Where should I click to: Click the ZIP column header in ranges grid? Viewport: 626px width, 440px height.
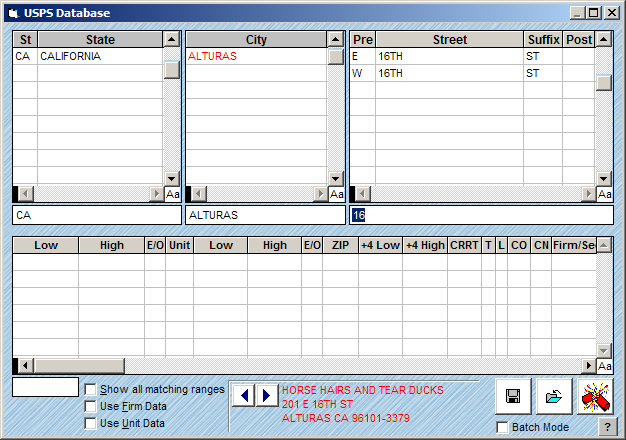pos(340,245)
